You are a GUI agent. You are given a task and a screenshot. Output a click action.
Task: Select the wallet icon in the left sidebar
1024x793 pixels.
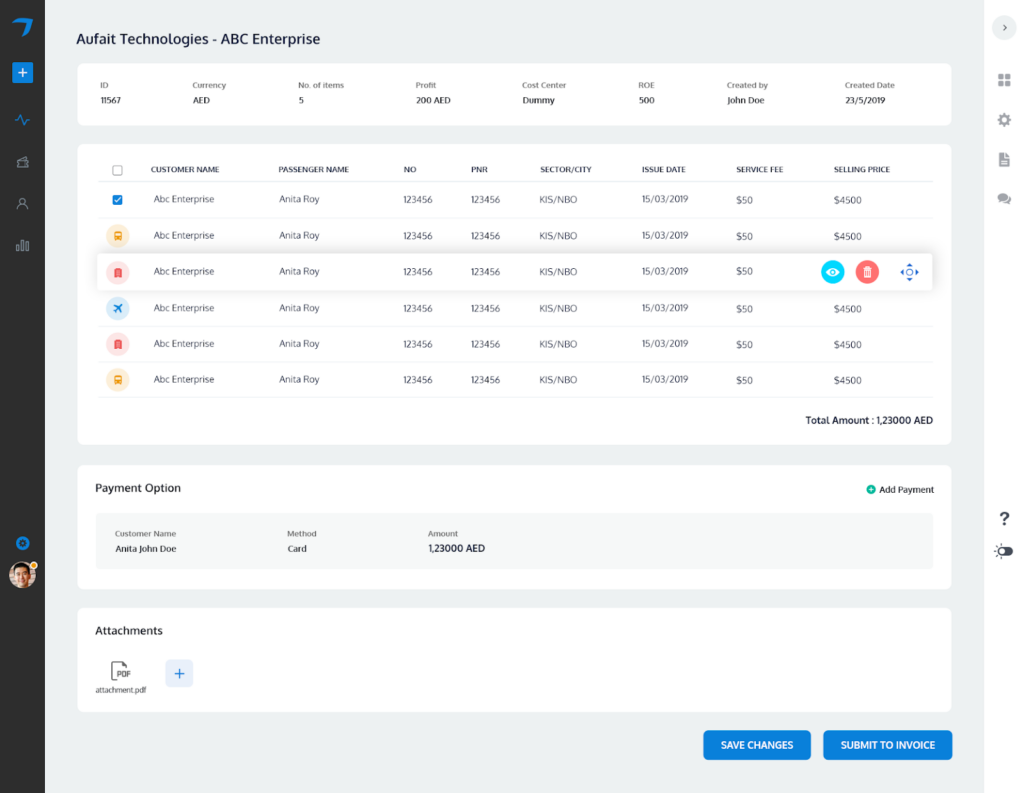[22, 160]
